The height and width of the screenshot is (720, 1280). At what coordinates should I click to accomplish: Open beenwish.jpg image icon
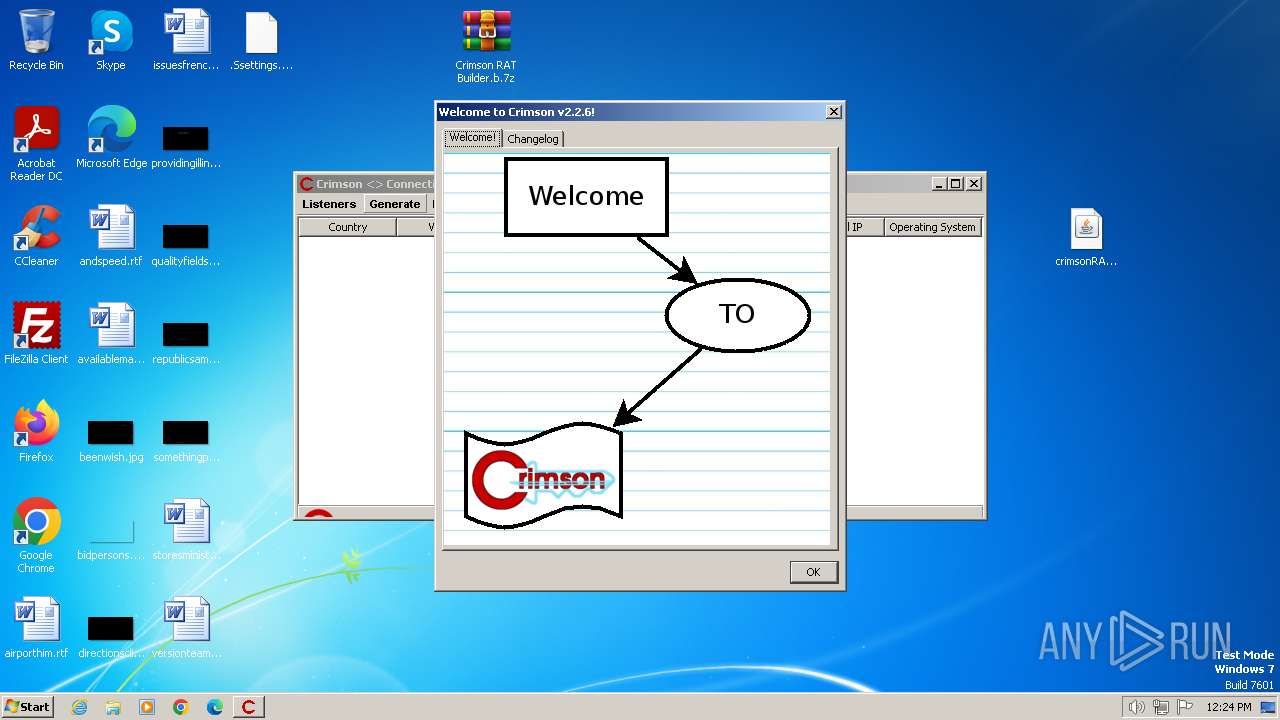(111, 439)
